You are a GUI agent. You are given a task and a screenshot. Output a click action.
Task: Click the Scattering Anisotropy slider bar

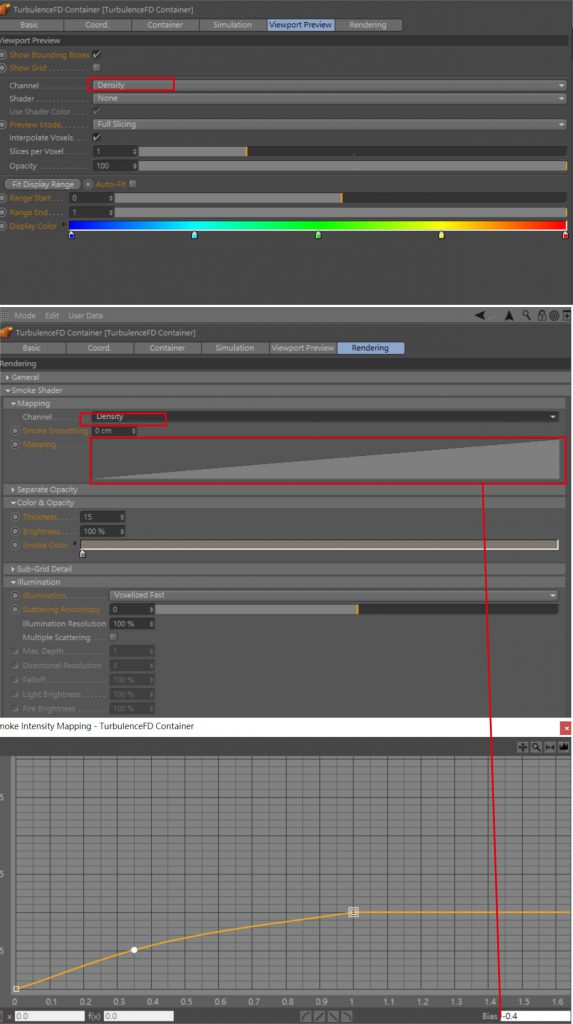pos(357,609)
